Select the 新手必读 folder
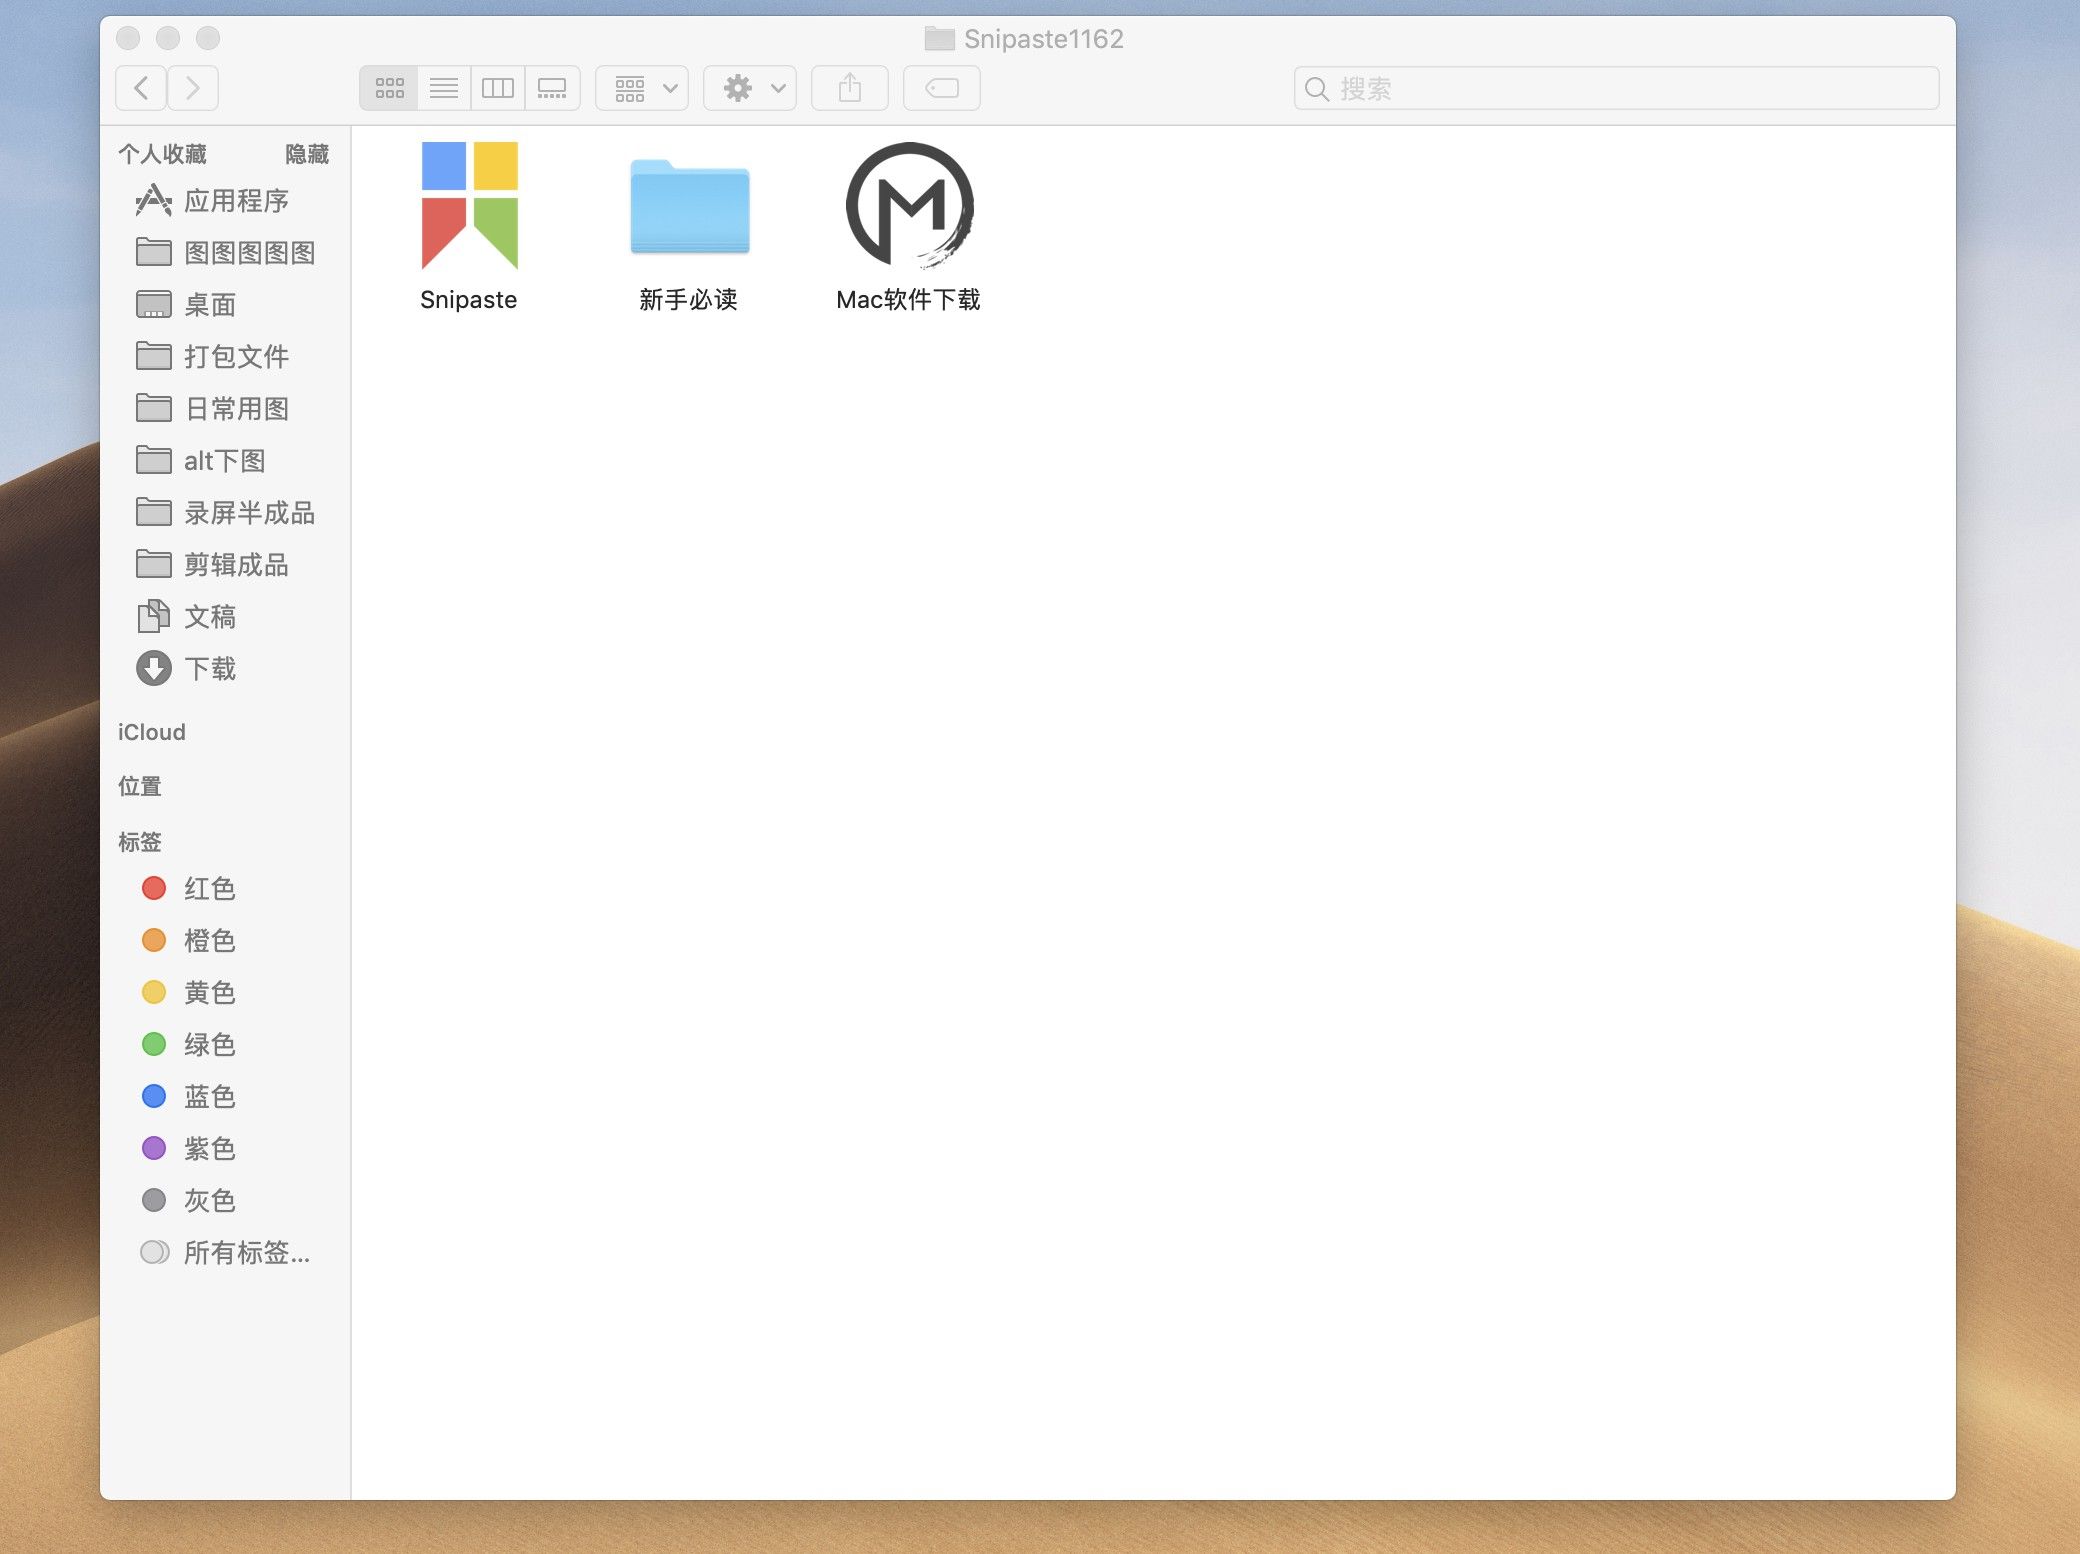Screen dimensions: 2080x1554 [x=689, y=206]
